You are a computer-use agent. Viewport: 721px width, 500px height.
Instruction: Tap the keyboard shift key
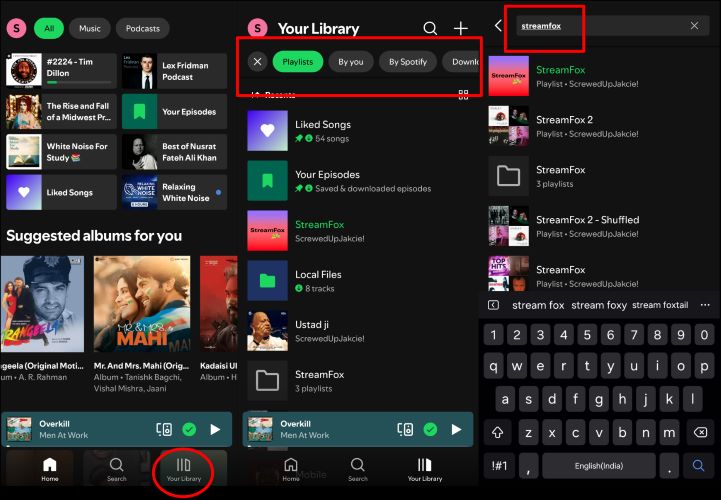click(x=498, y=432)
